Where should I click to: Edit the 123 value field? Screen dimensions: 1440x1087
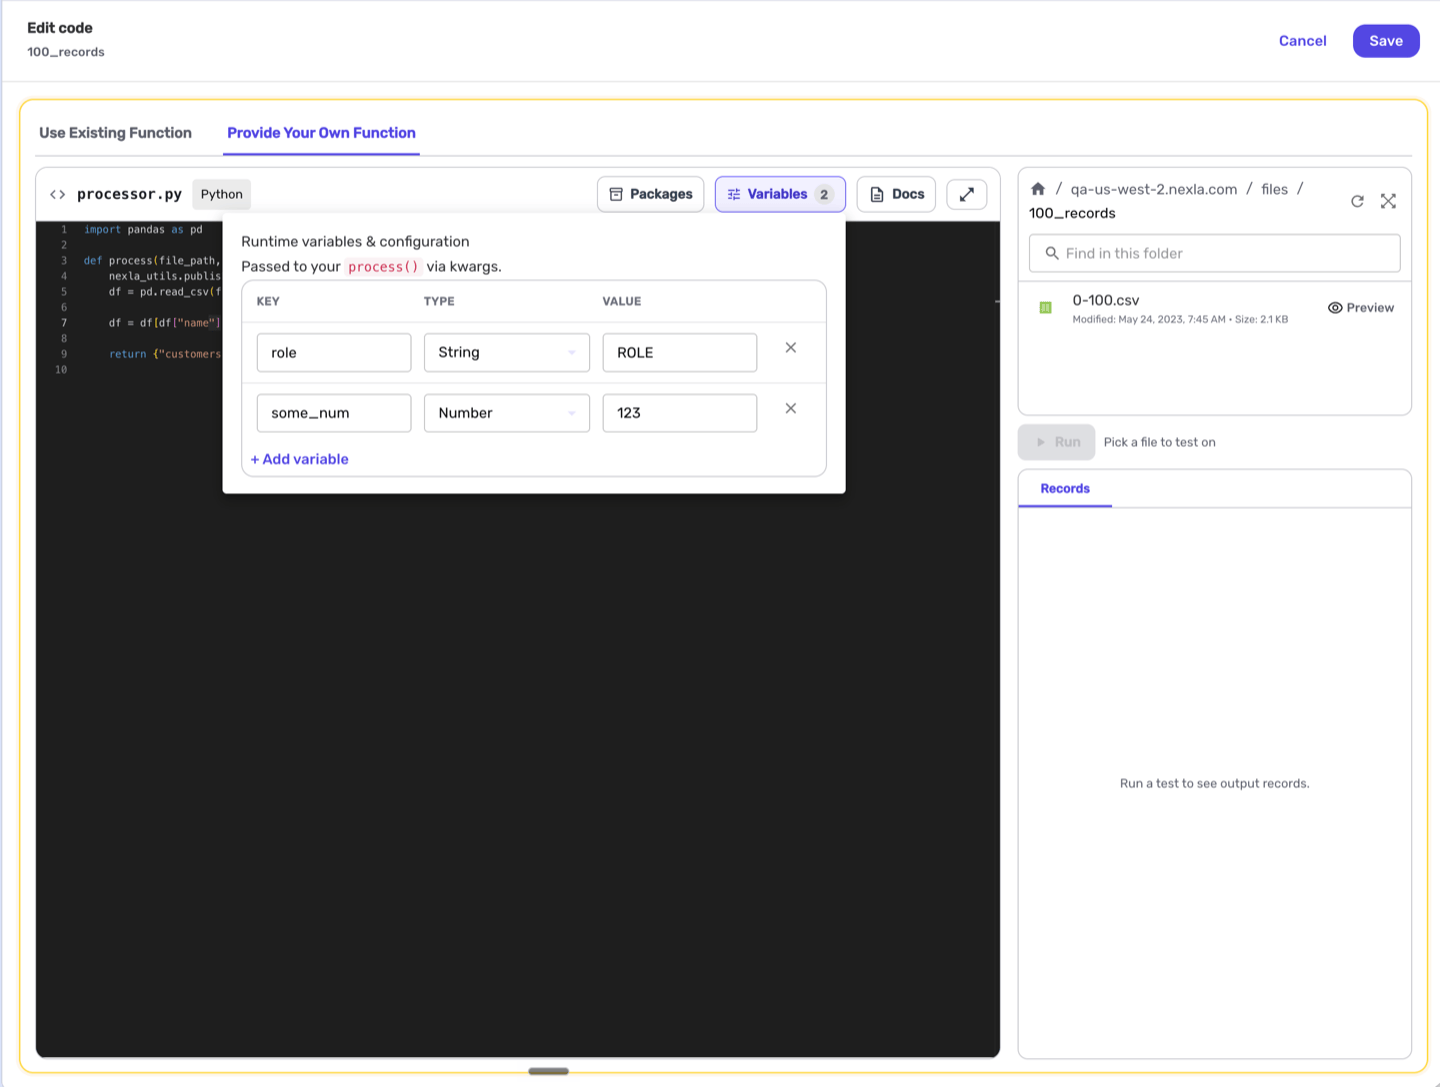click(680, 413)
